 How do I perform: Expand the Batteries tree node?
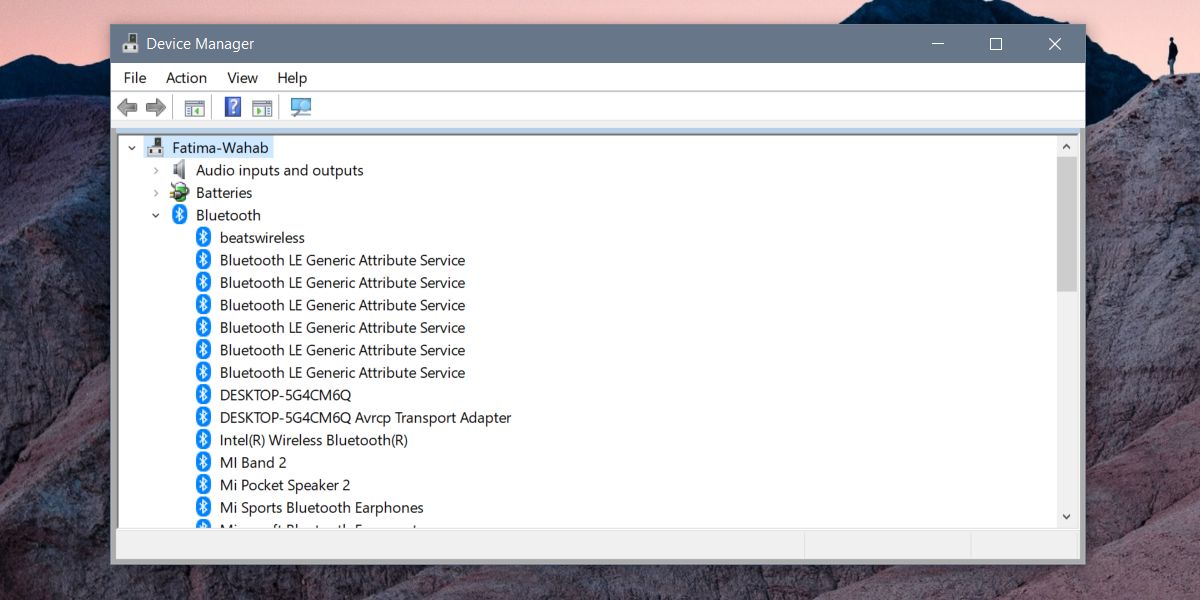[155, 193]
